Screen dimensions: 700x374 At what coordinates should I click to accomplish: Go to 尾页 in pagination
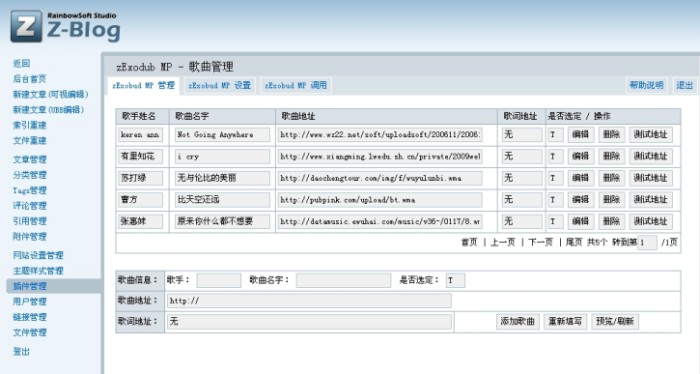coord(574,242)
